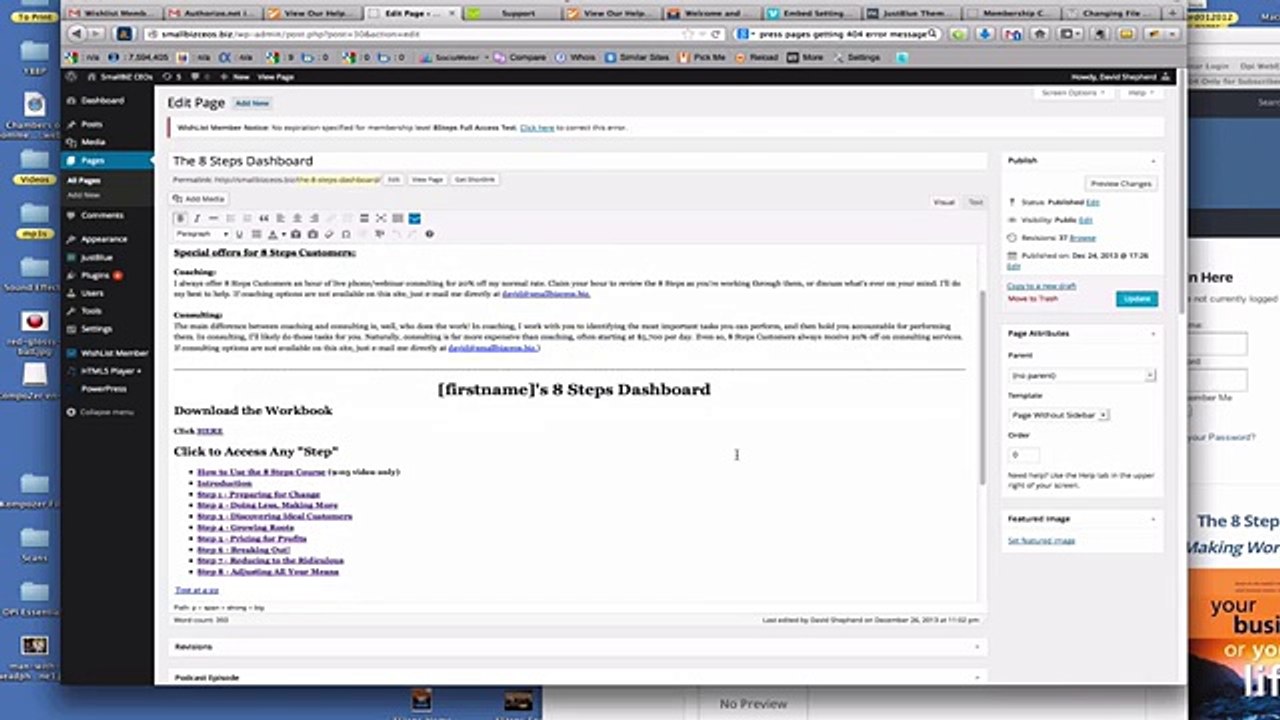Expand the Screen Options panel
This screenshot has width=1280, height=720.
point(1073,93)
